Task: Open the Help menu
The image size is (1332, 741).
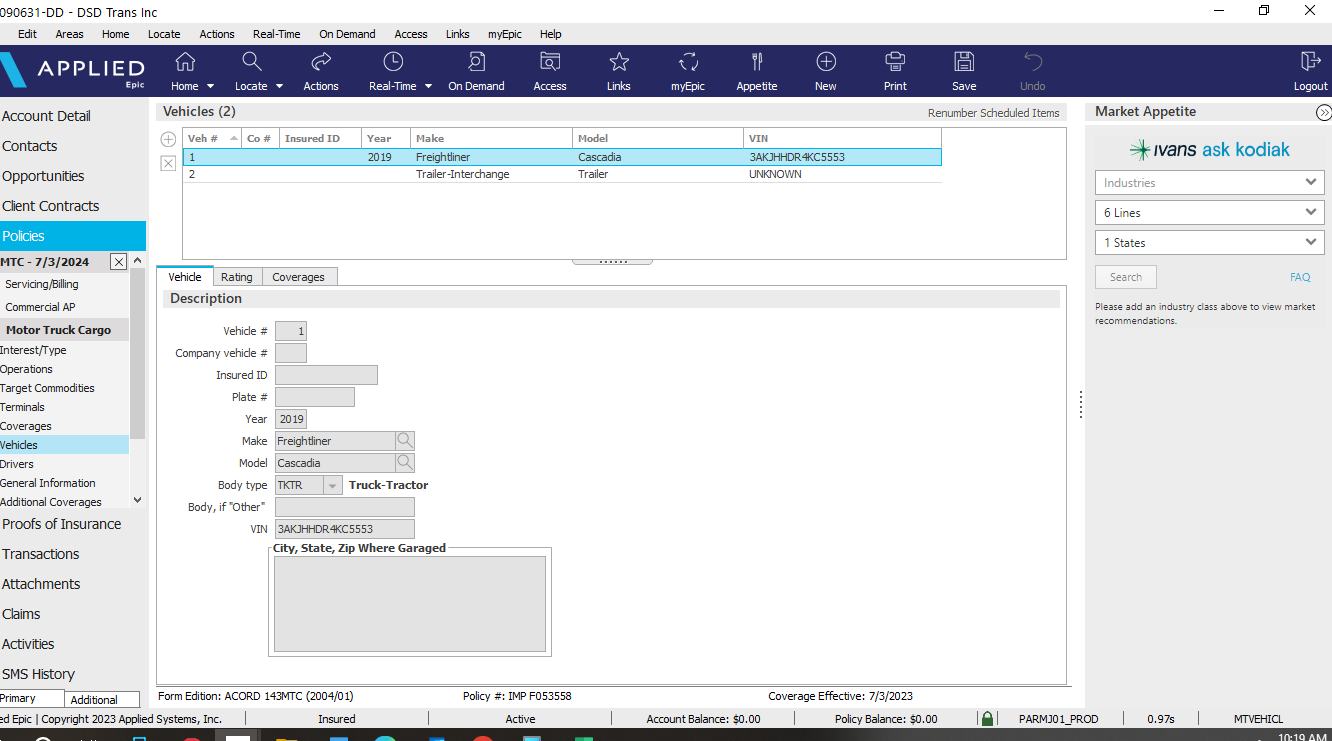Action: pos(551,34)
